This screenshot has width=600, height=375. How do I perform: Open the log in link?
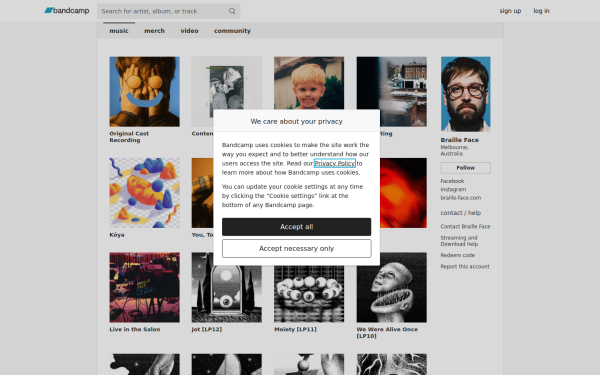(x=541, y=11)
